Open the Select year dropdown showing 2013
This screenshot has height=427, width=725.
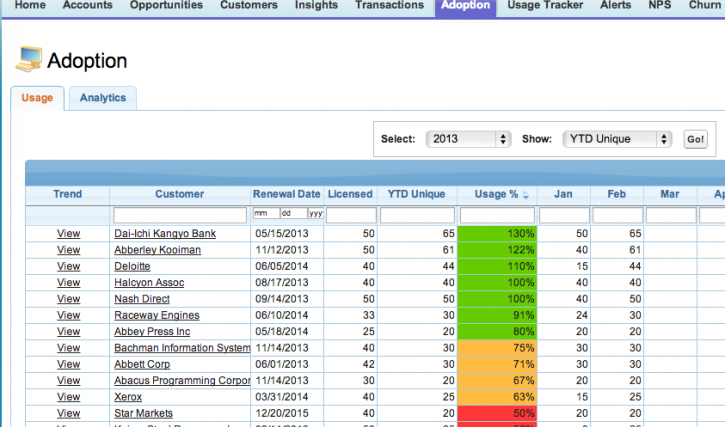pyautogui.click(x=468, y=139)
